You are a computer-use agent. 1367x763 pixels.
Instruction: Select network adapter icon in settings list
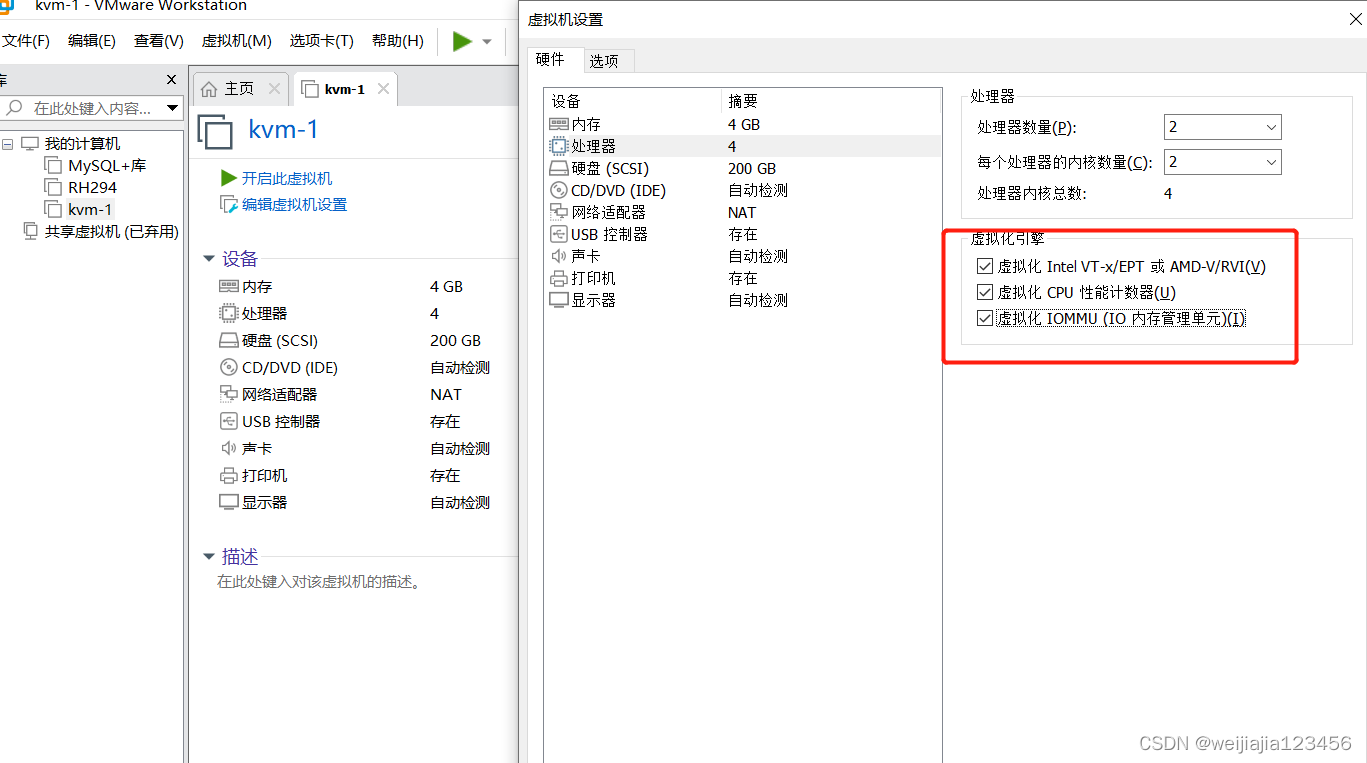click(x=558, y=212)
